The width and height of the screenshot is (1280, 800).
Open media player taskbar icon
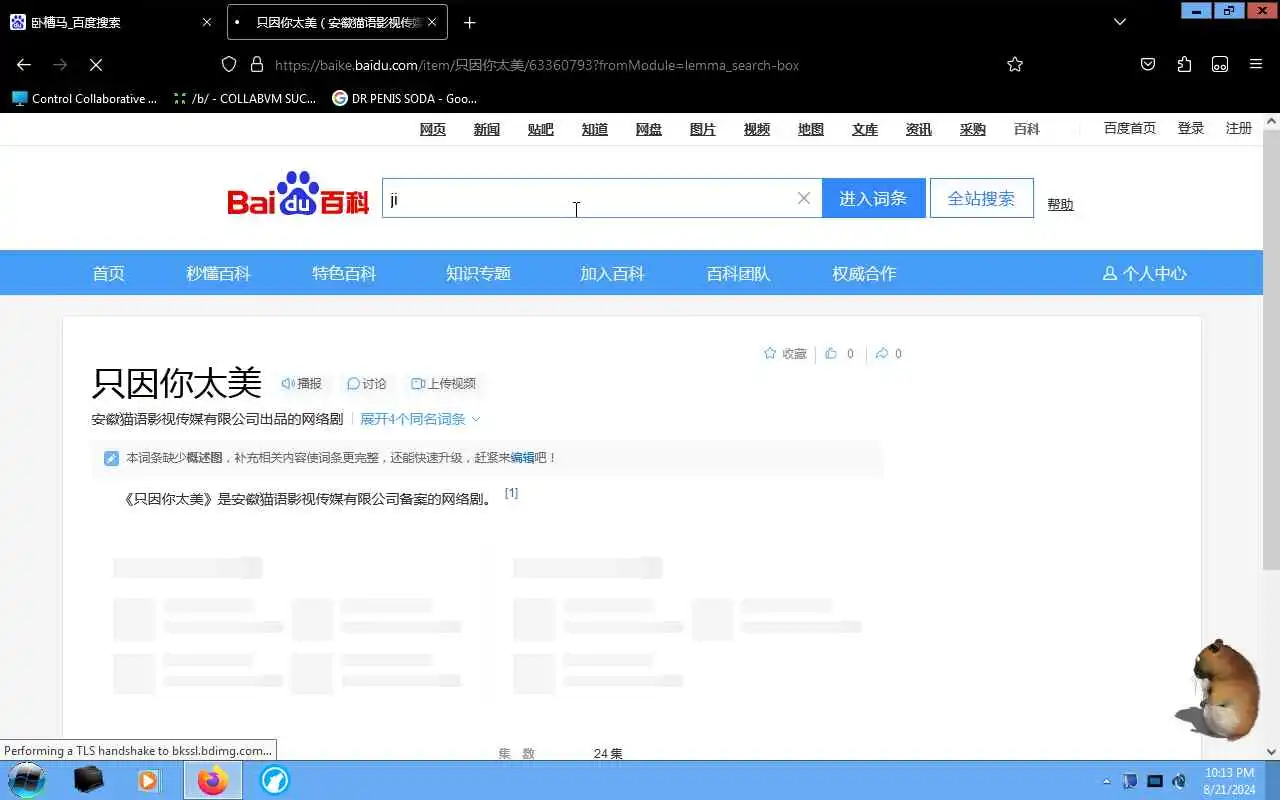149,780
